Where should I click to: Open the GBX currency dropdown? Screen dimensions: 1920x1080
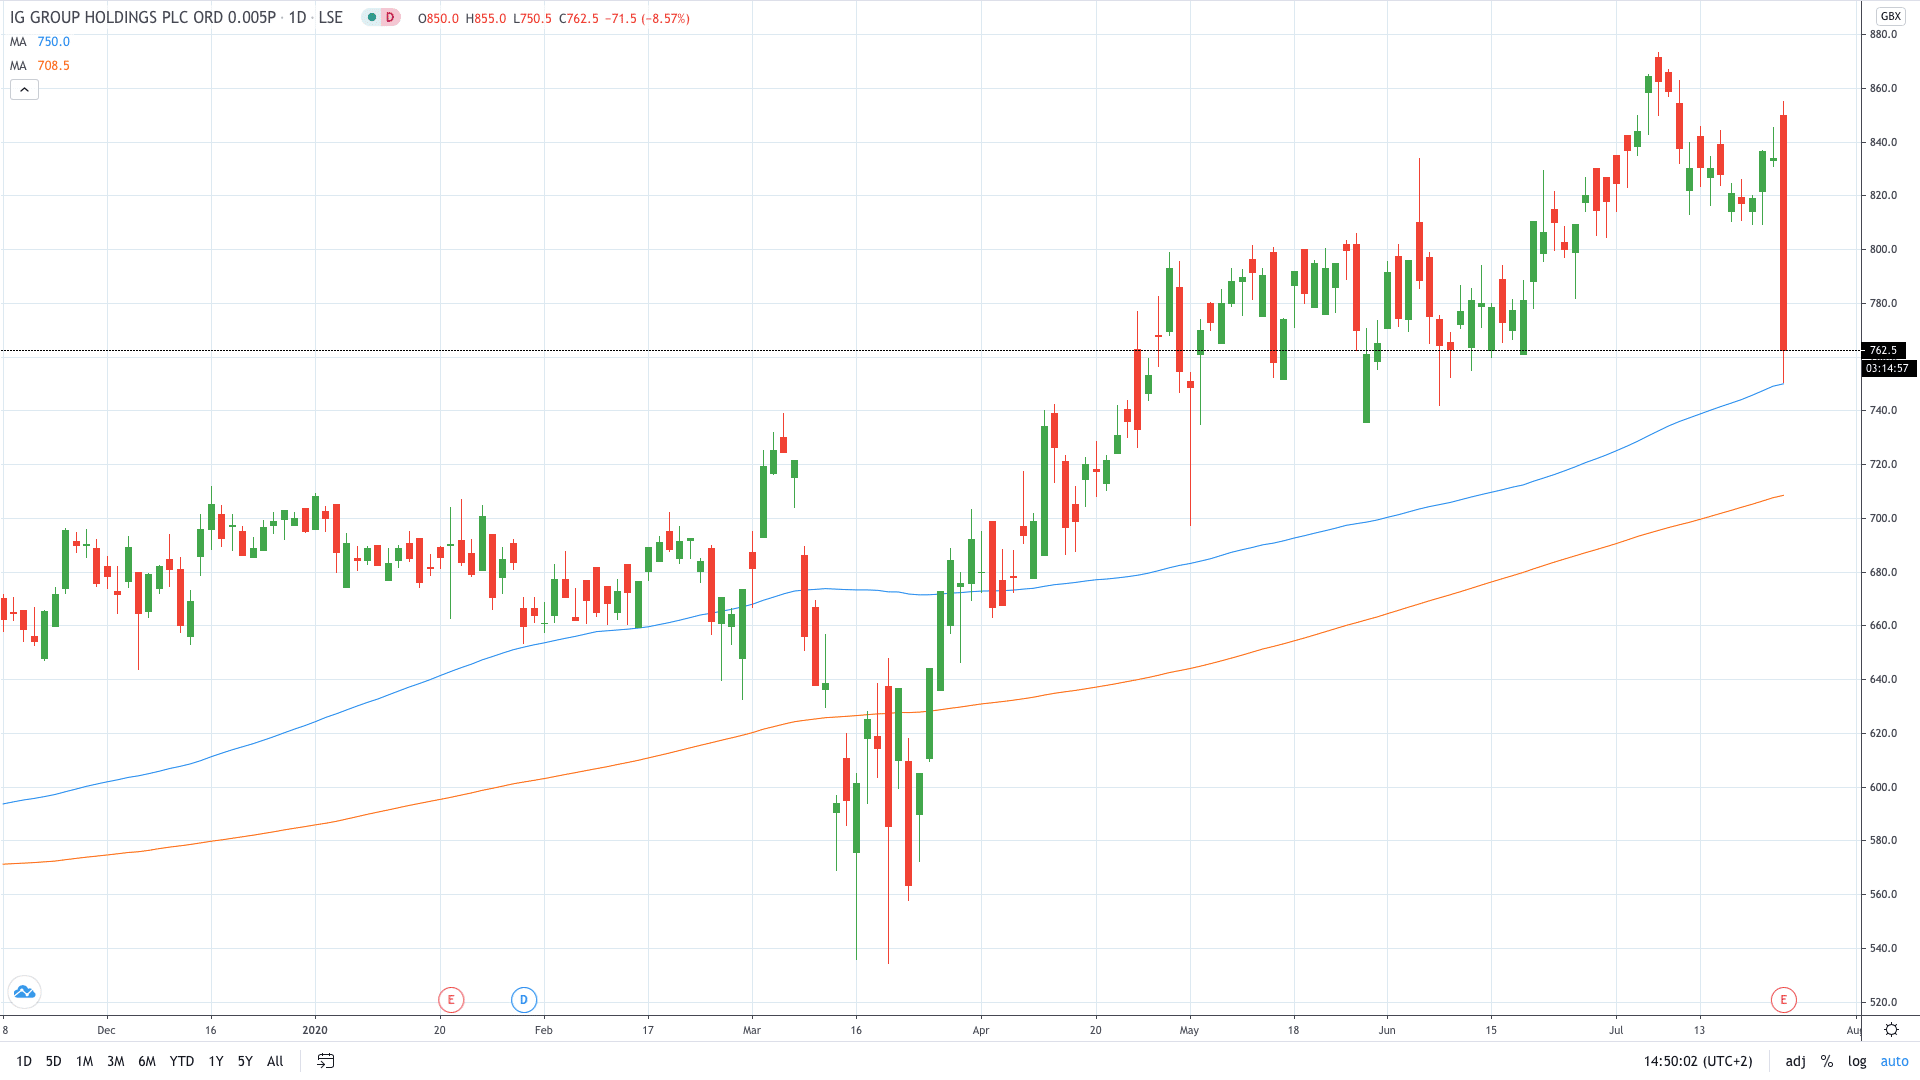click(x=1890, y=16)
